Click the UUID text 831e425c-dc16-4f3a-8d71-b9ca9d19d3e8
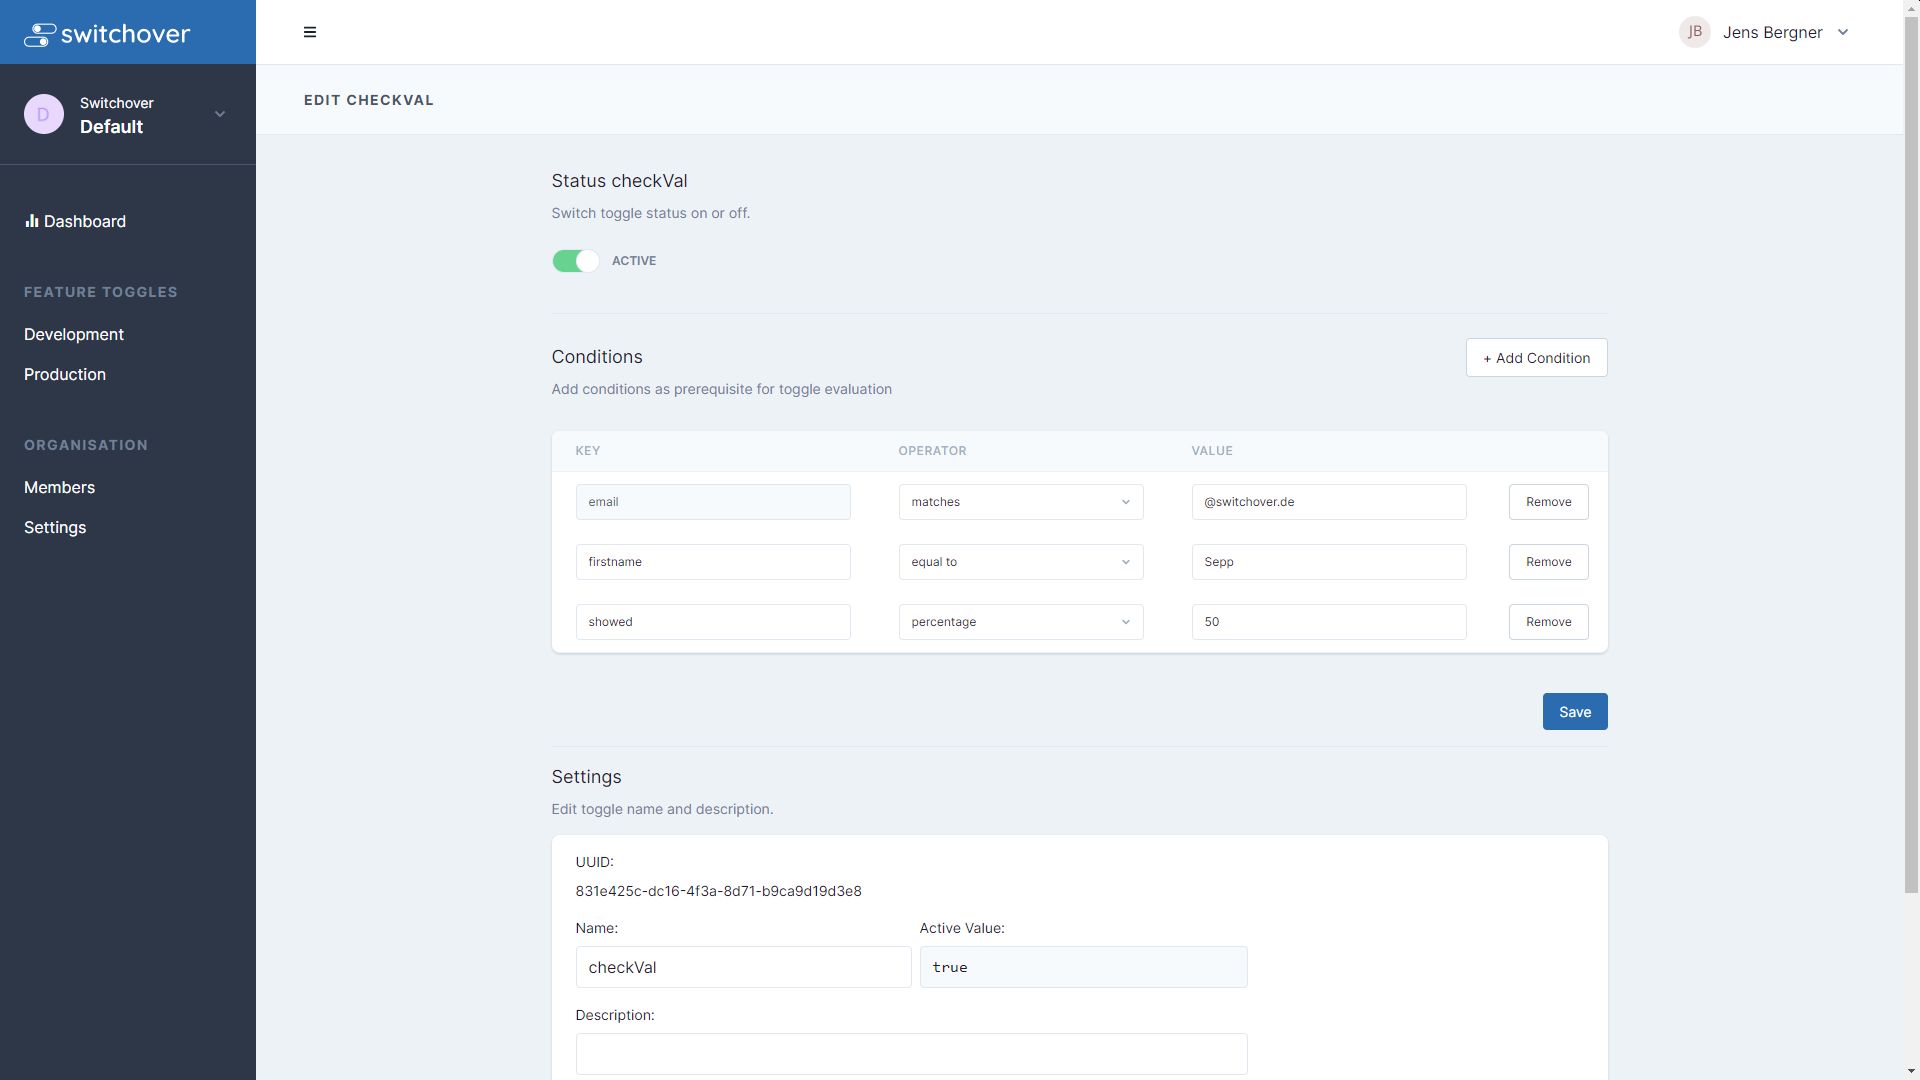The image size is (1920, 1080). [718, 891]
